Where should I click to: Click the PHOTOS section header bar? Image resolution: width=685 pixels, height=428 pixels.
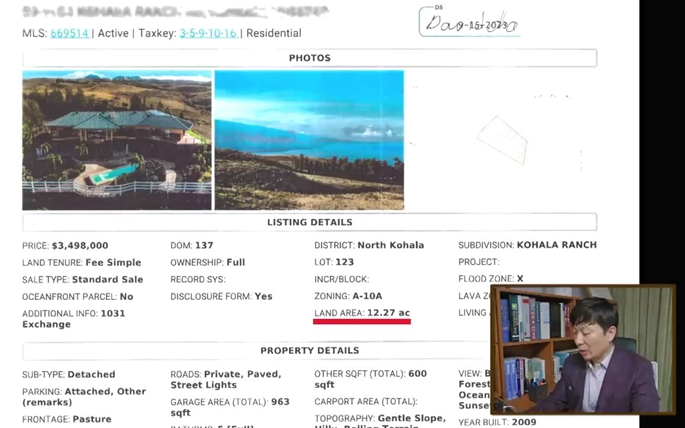click(x=309, y=58)
